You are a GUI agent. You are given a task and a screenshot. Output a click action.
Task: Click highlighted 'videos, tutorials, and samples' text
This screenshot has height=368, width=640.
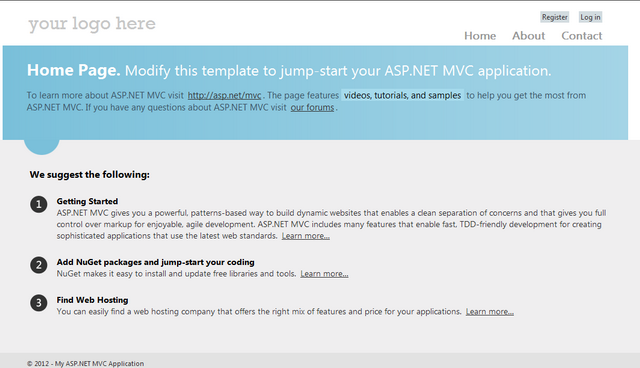(402, 95)
